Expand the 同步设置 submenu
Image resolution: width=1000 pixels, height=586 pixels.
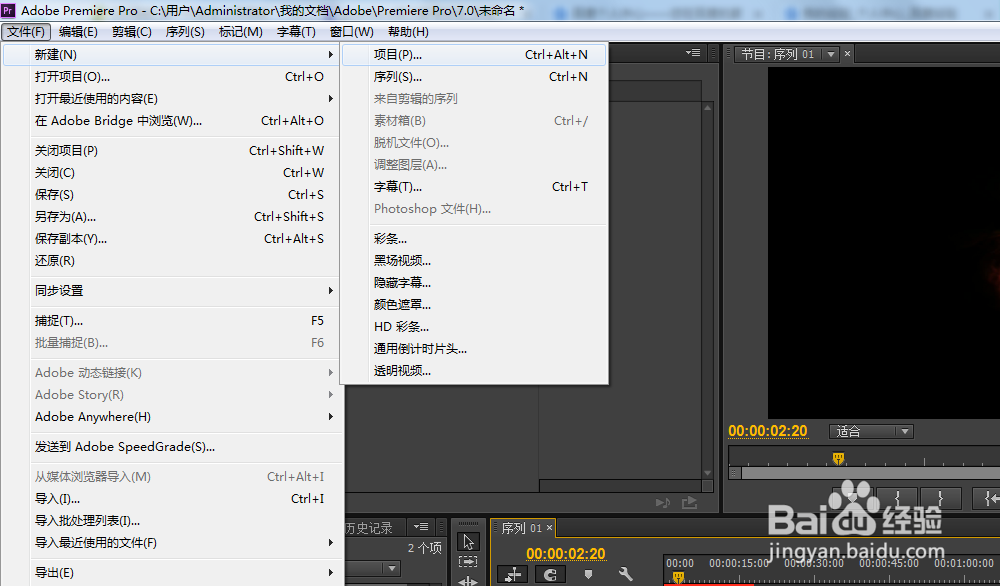330,291
